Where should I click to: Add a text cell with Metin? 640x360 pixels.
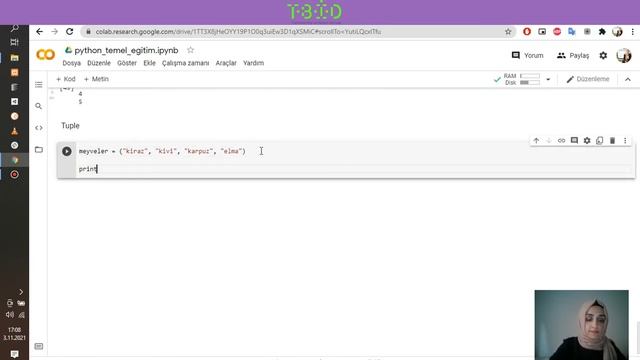click(x=96, y=79)
